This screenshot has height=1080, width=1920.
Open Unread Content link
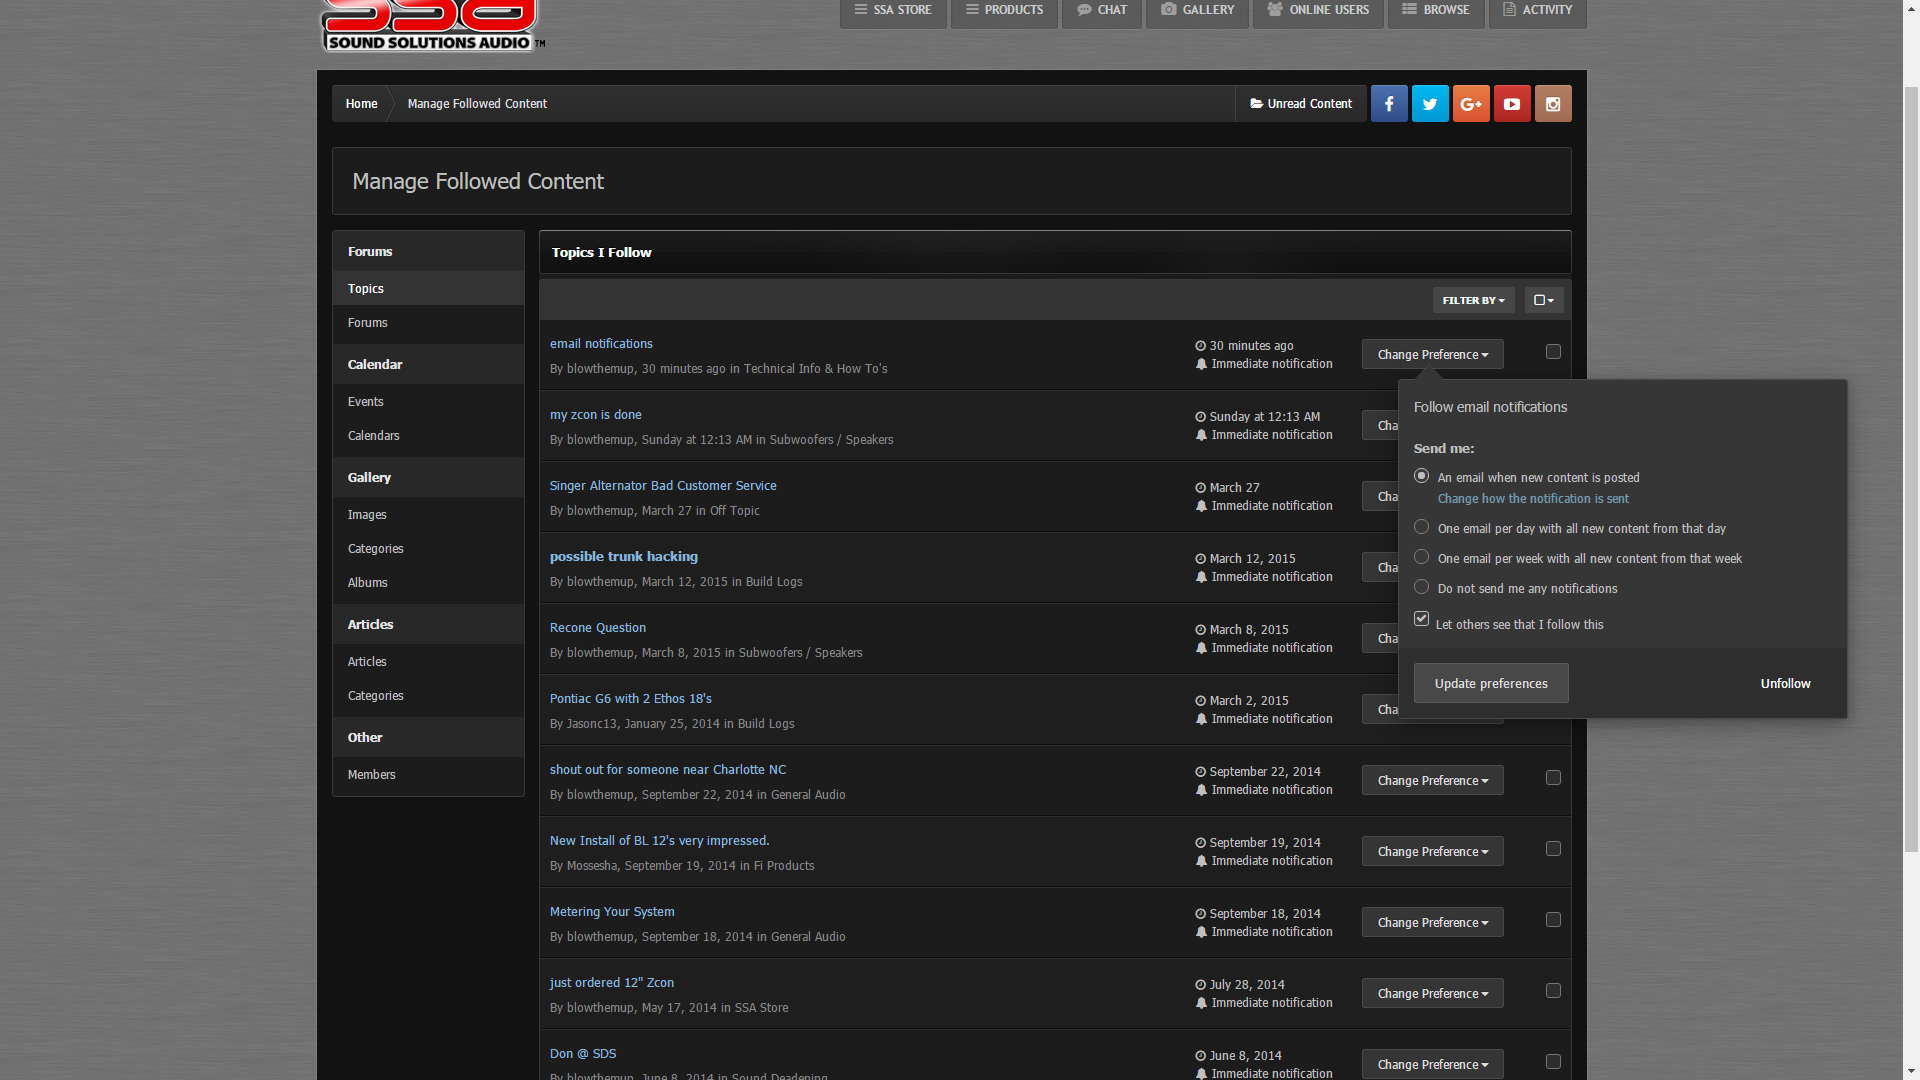(x=1301, y=104)
